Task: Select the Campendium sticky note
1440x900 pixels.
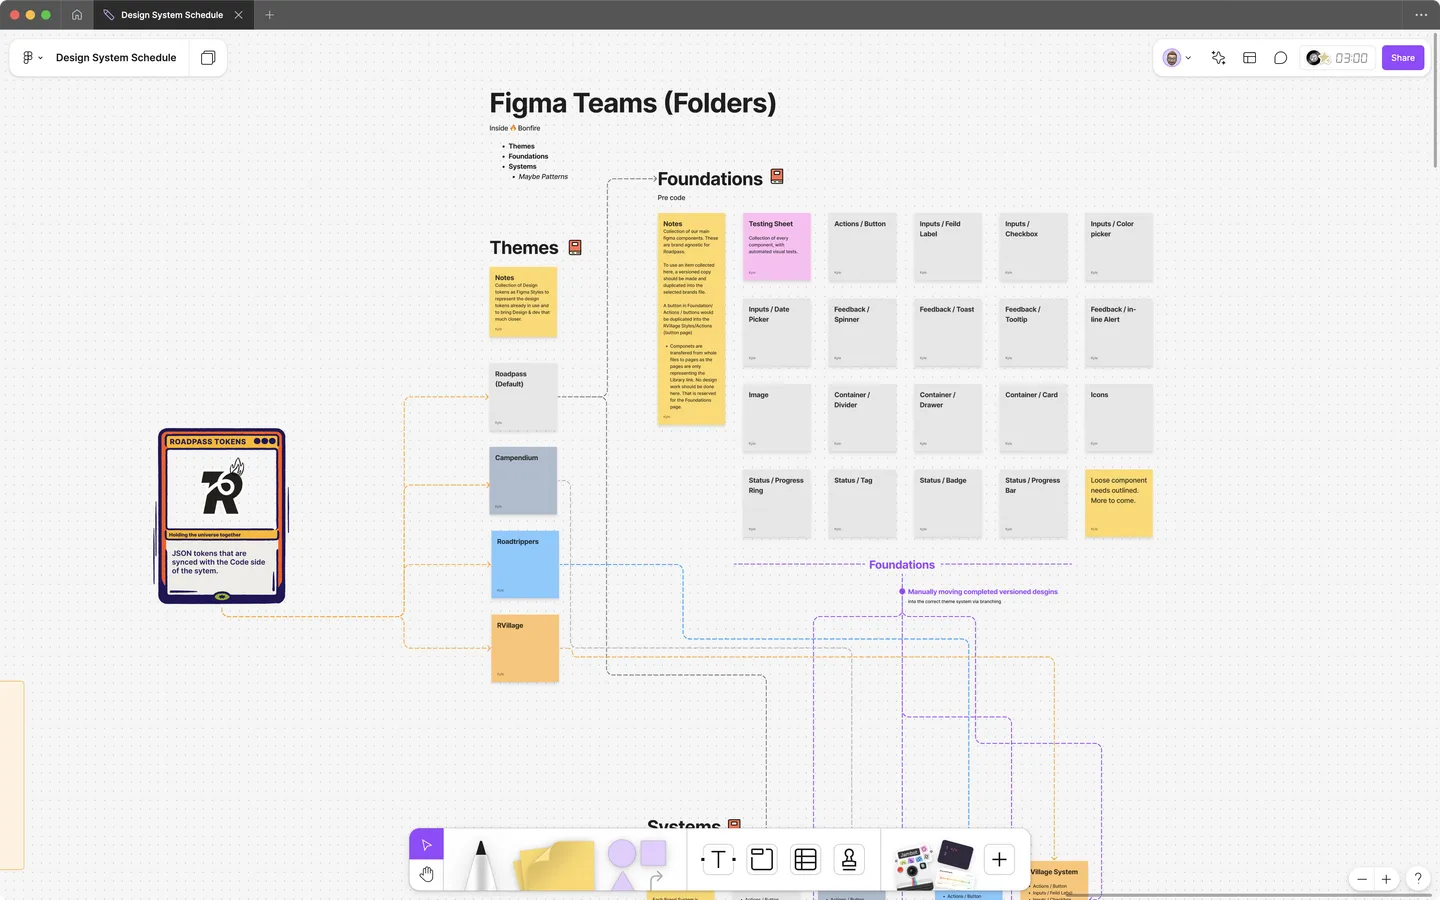Action: (x=523, y=481)
